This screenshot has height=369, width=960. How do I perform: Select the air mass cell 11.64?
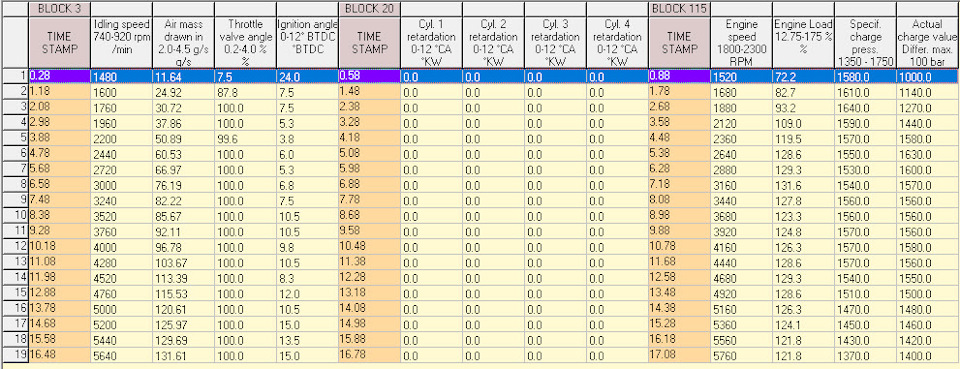click(x=183, y=76)
